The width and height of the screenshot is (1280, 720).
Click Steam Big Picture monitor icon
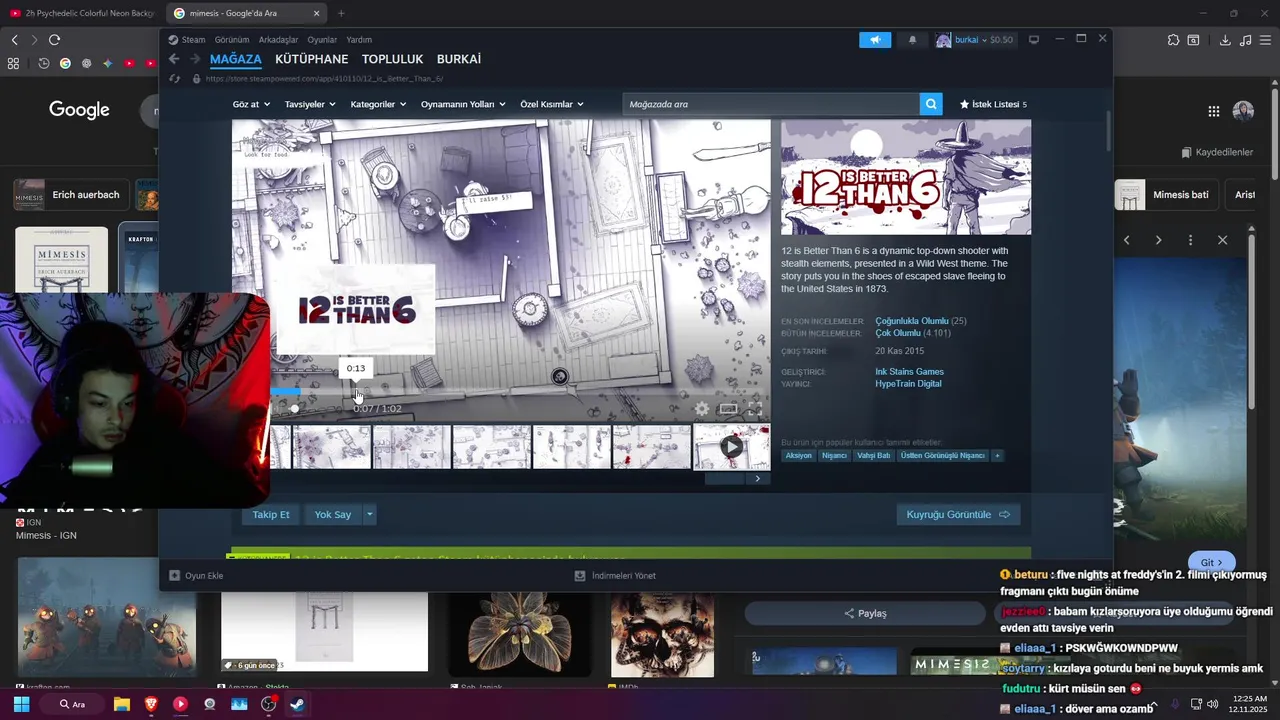pos(1034,39)
